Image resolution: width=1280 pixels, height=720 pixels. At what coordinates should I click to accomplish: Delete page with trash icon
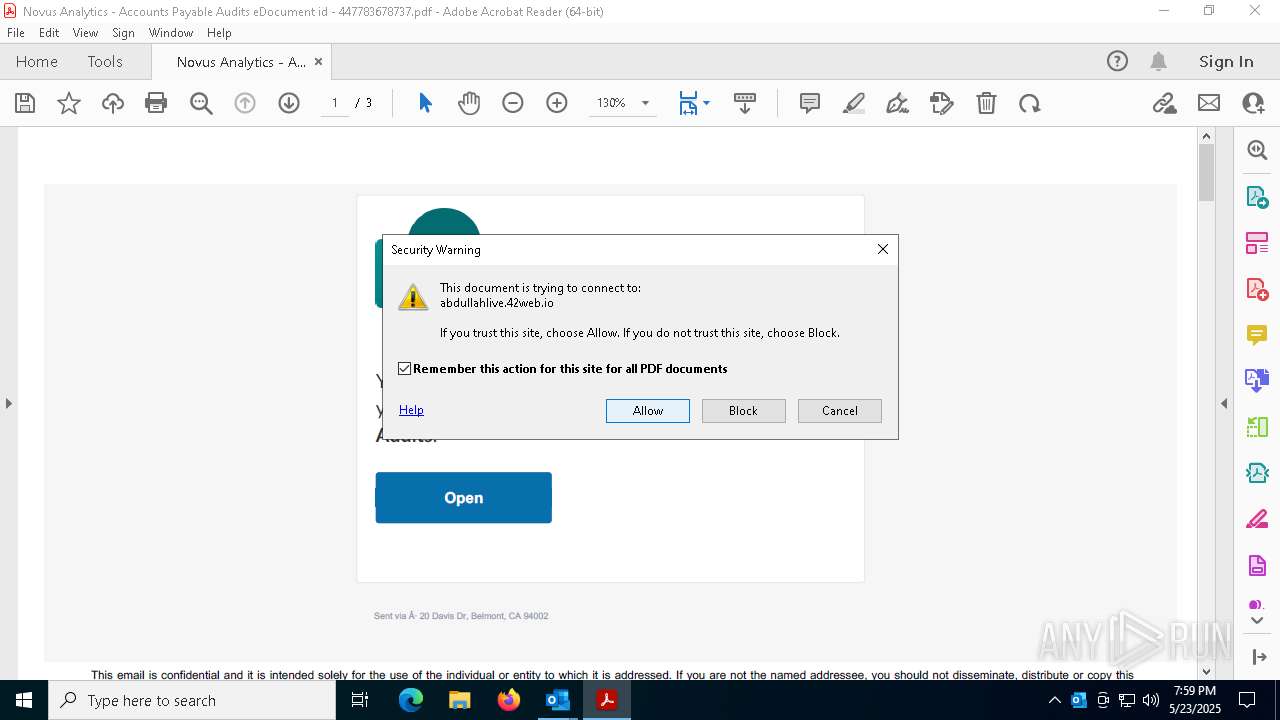click(x=986, y=103)
